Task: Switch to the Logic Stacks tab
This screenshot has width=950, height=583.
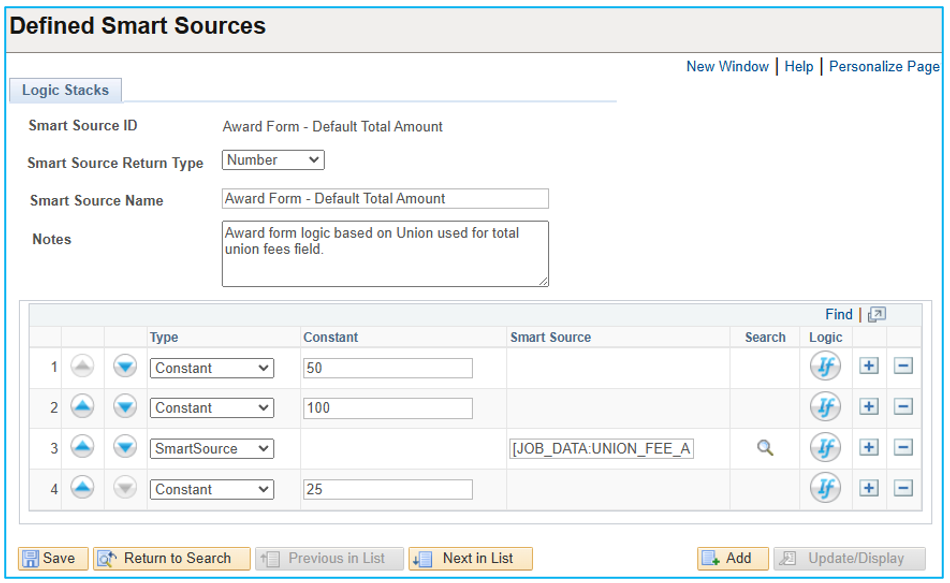Action: coord(65,90)
